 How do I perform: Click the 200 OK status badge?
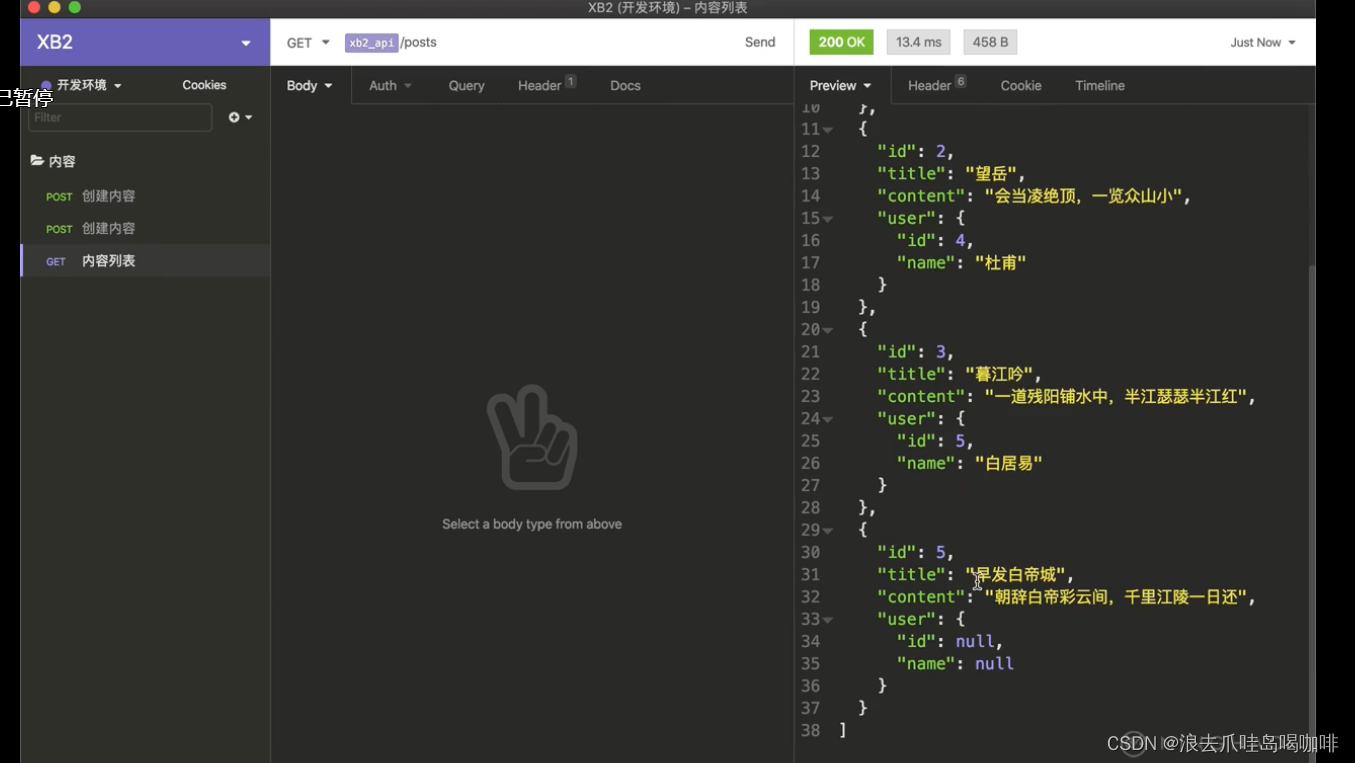coord(842,42)
